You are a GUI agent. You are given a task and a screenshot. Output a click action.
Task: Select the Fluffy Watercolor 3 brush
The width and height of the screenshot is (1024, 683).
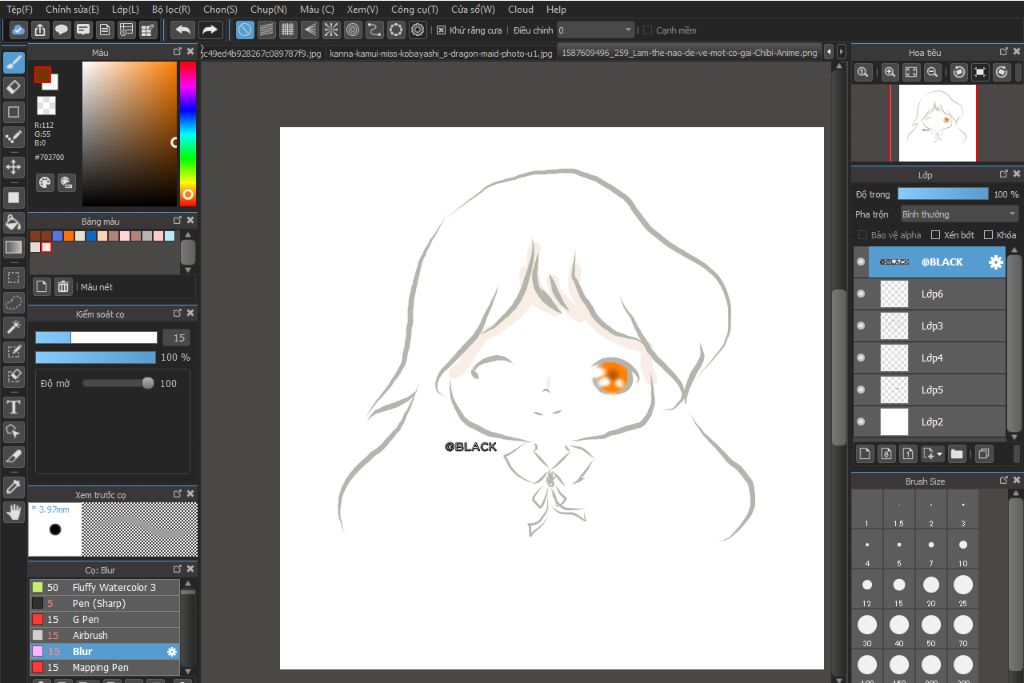pos(104,587)
